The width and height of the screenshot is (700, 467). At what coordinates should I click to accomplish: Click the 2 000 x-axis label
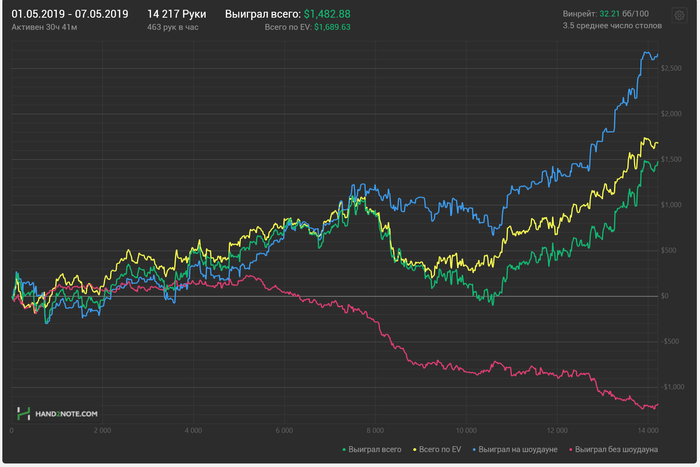tap(102, 431)
